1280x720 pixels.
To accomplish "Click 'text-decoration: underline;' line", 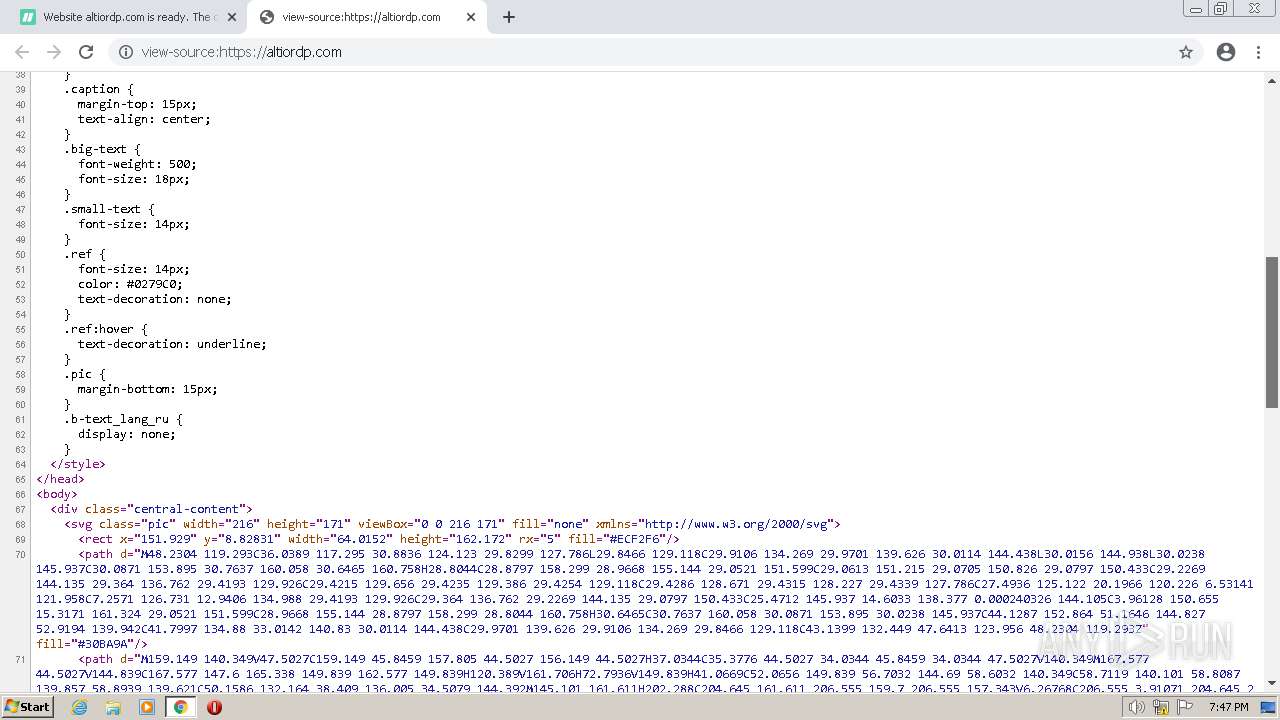I will [172, 344].
